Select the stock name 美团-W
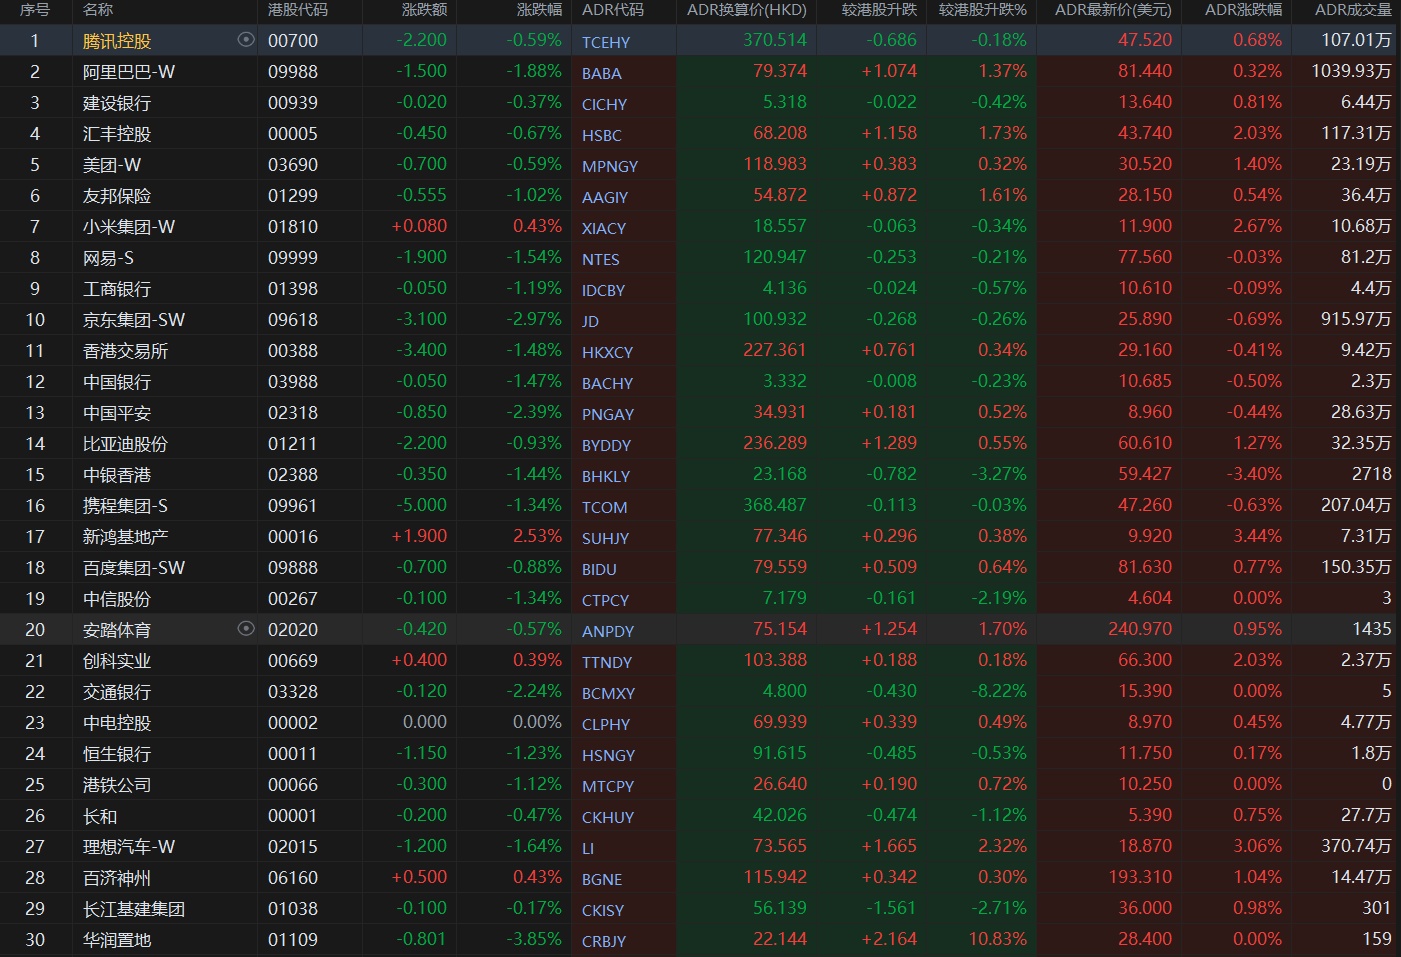 112,165
